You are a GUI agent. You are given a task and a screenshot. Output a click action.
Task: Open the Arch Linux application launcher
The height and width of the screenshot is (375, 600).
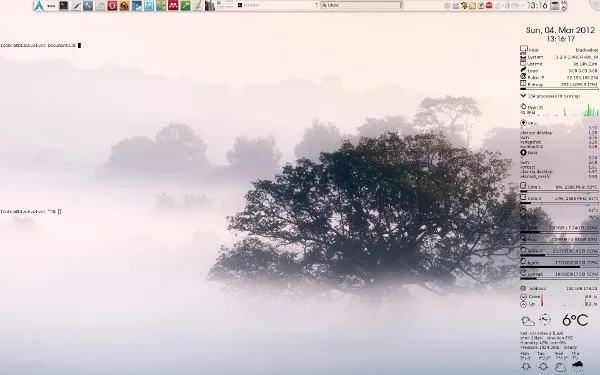39,5
